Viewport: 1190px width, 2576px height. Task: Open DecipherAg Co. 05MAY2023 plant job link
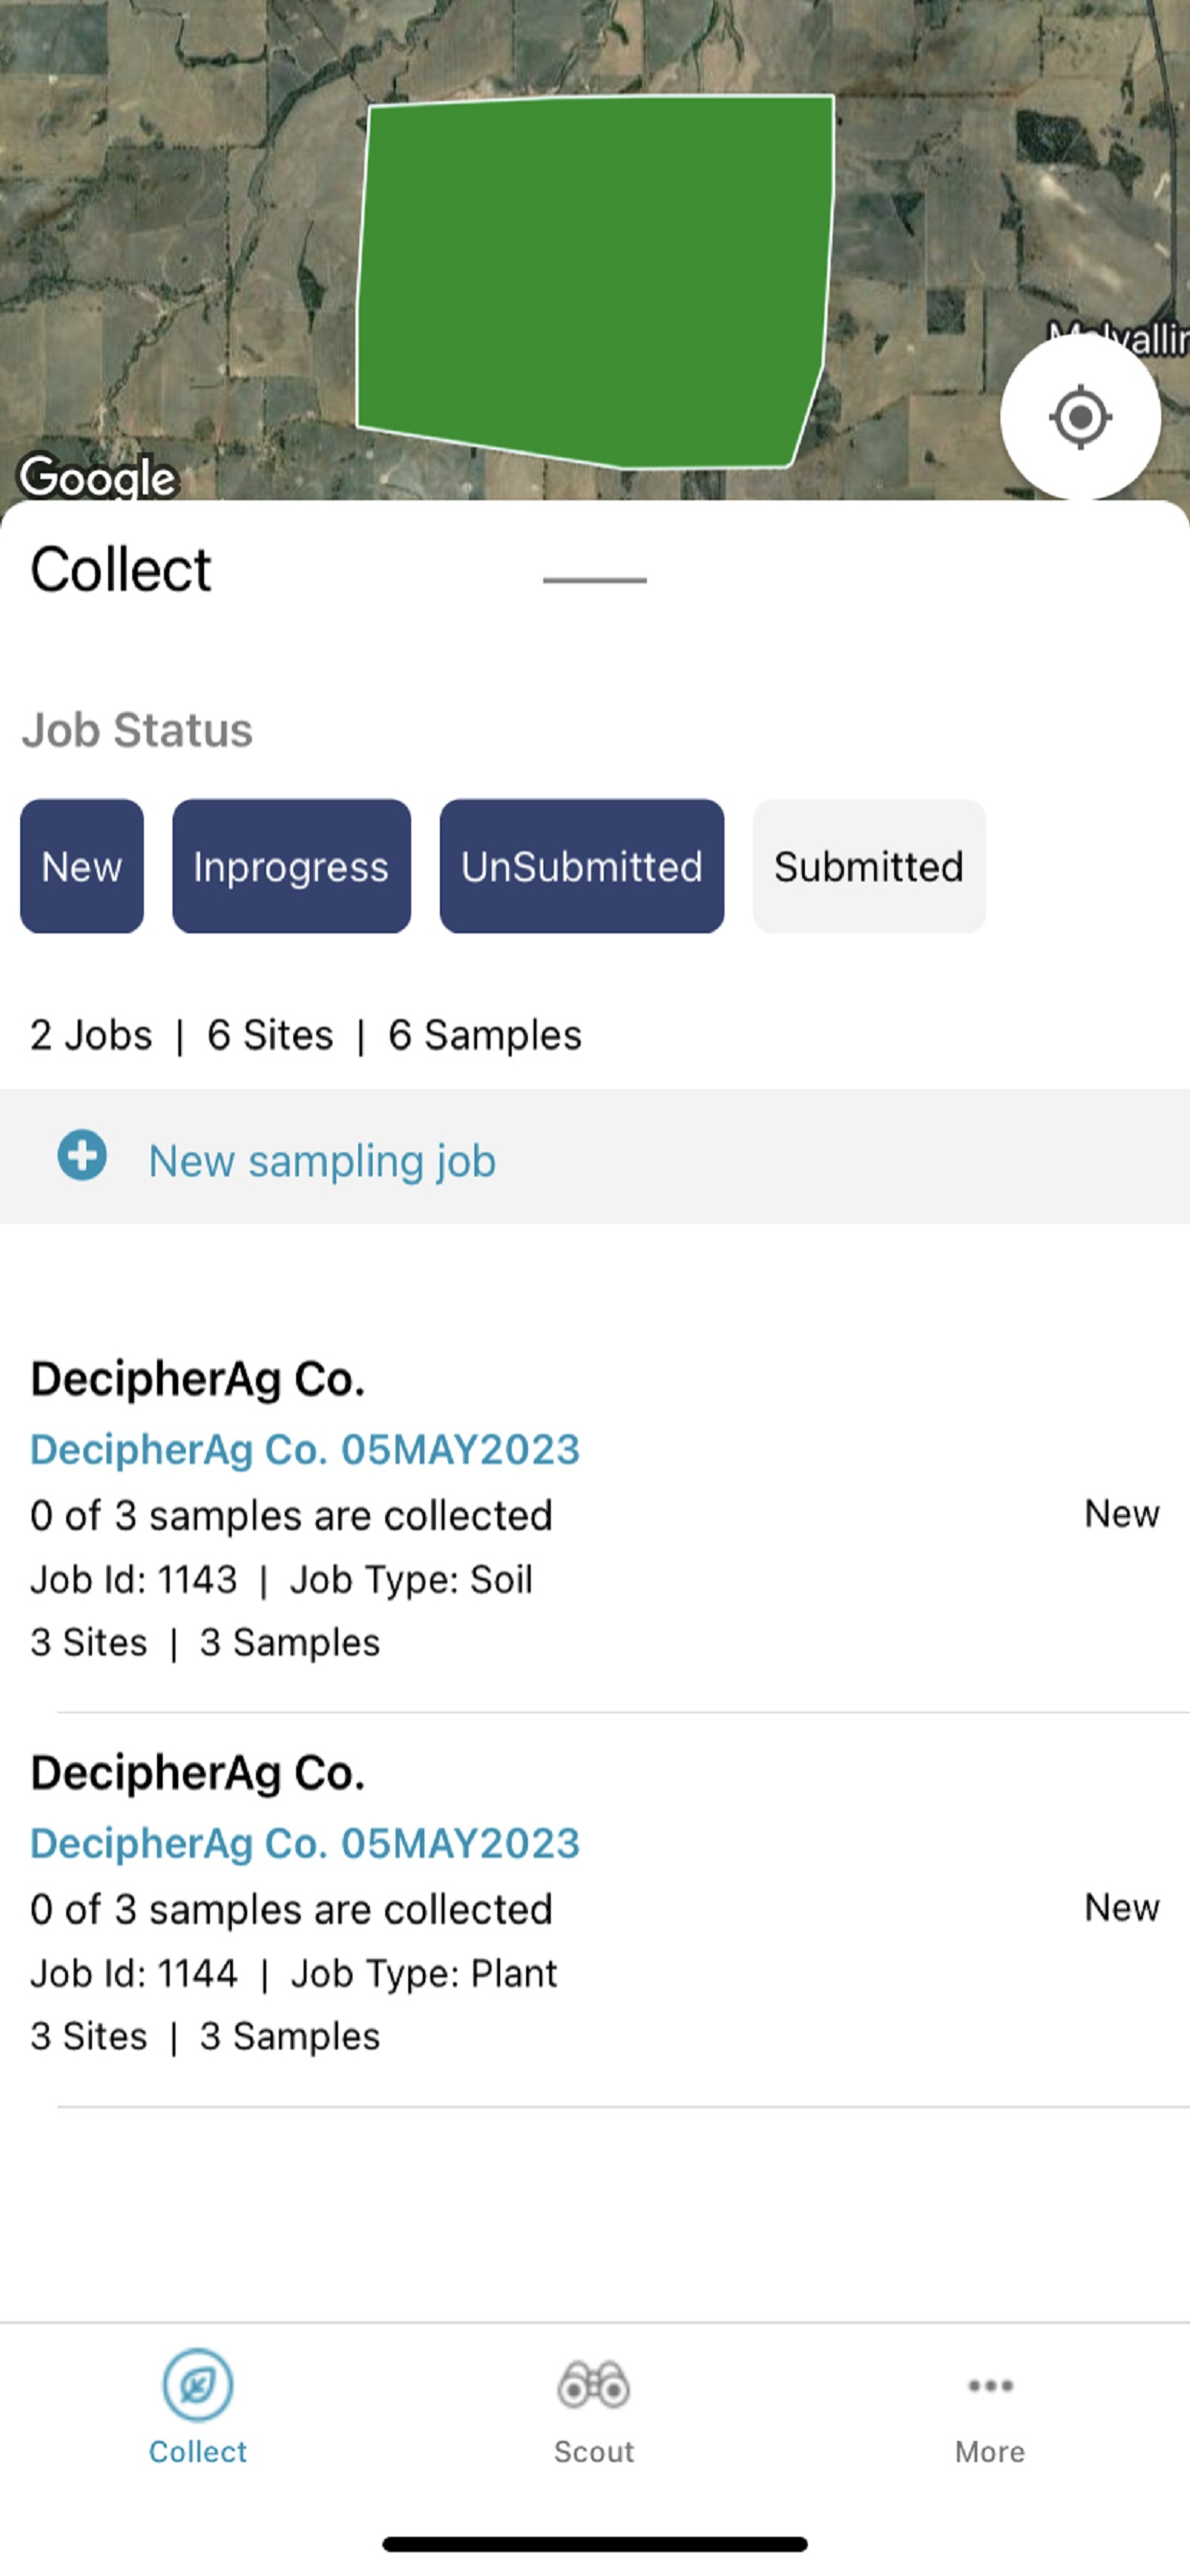[305, 1843]
